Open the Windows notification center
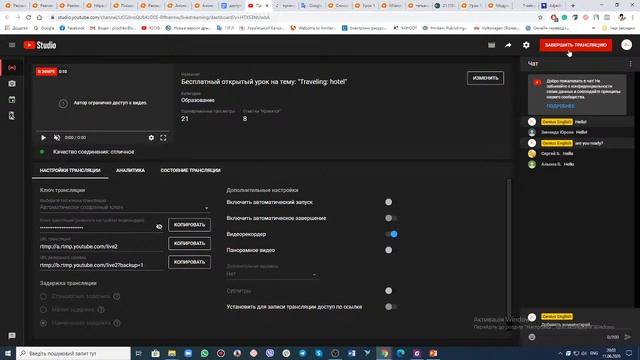The height and width of the screenshot is (360, 640). 629,353
